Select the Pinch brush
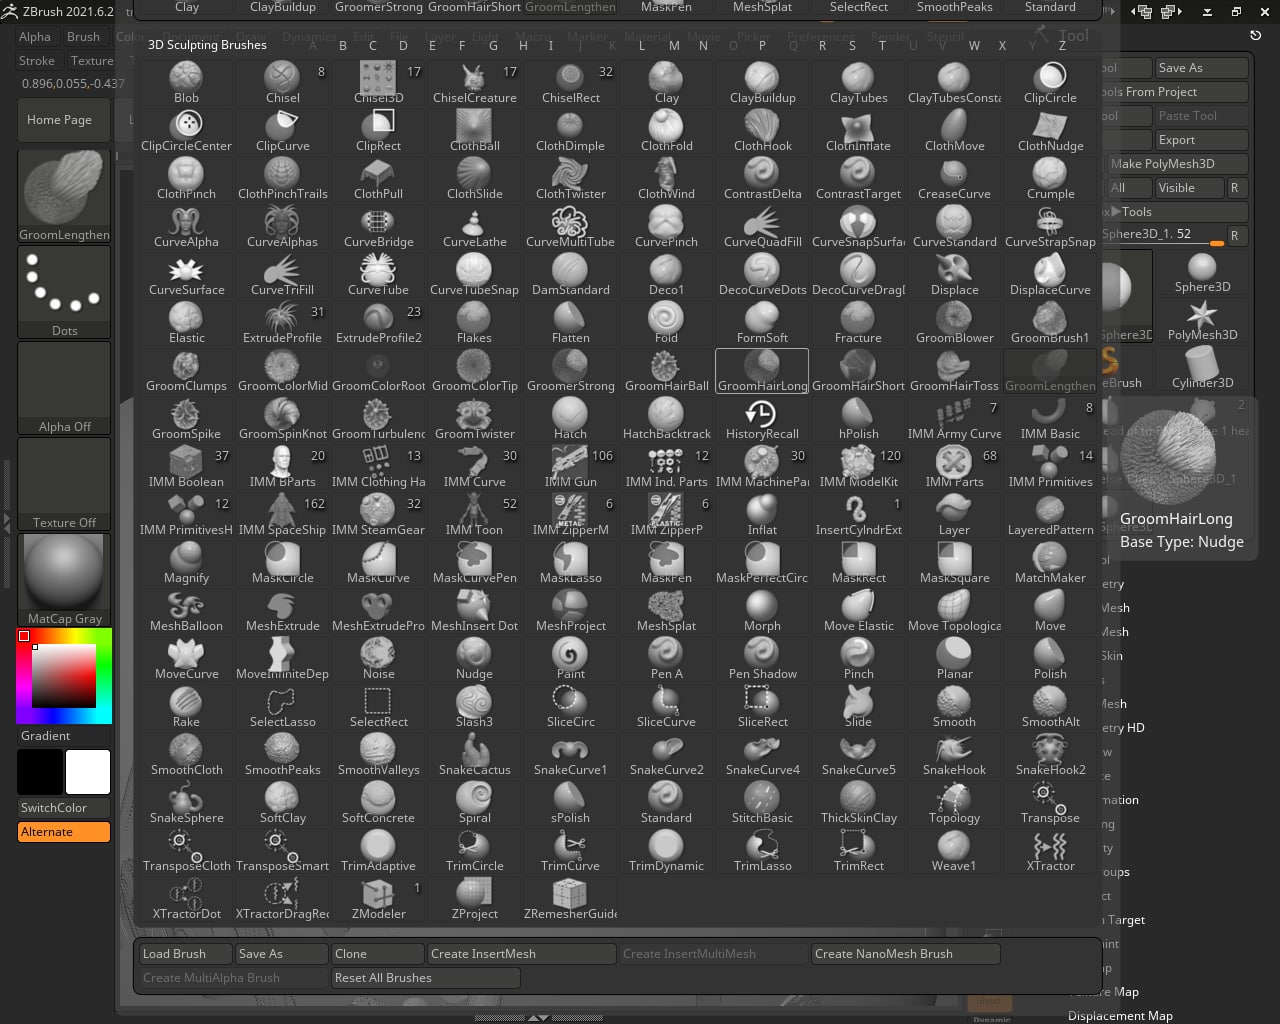1280x1024 pixels. [858, 659]
